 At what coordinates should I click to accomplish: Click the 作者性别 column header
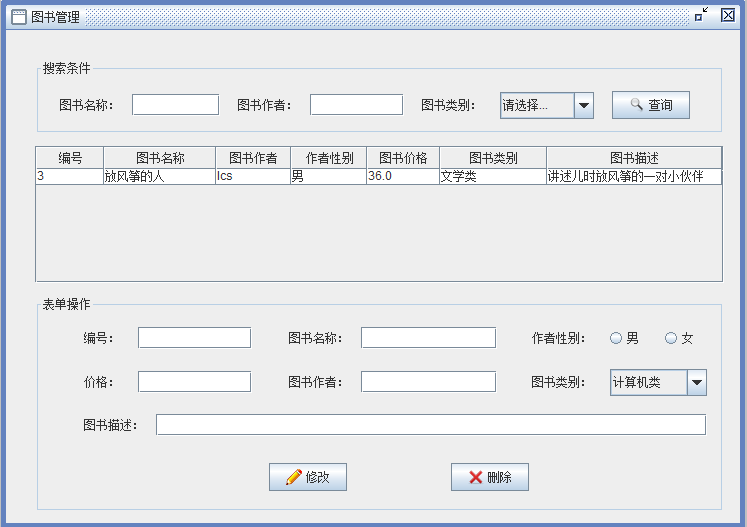tap(329, 158)
